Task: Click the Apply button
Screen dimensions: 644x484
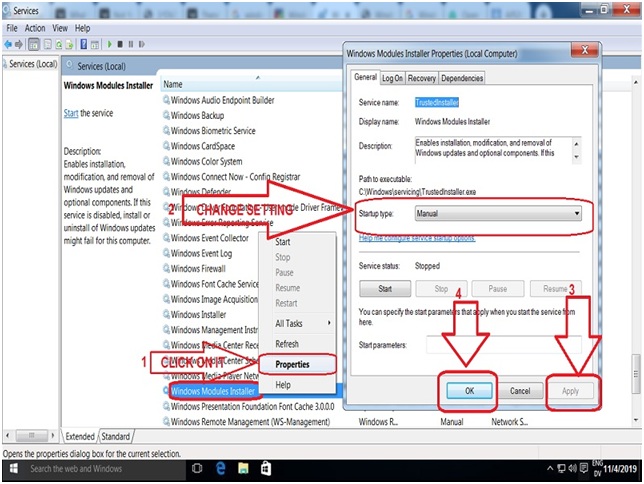Action: coord(570,391)
